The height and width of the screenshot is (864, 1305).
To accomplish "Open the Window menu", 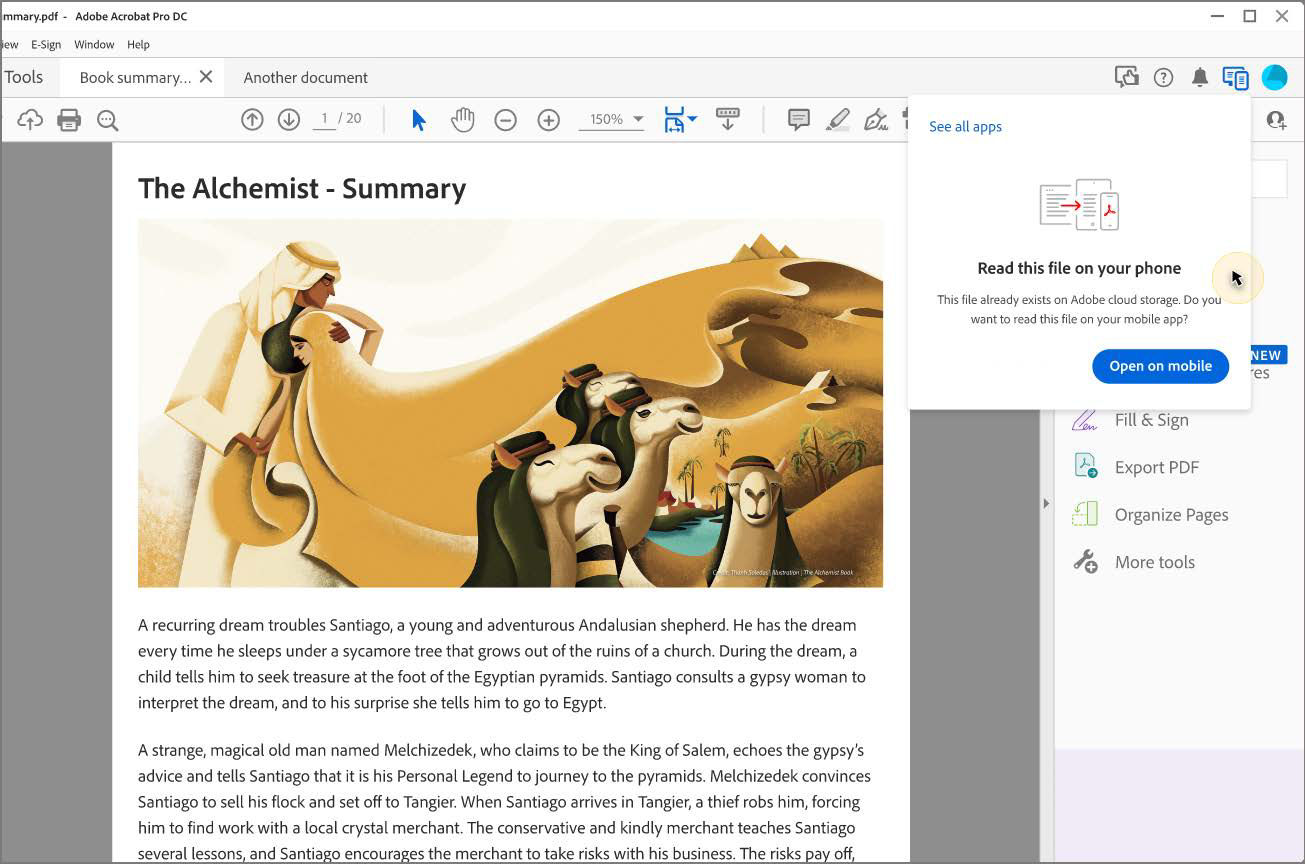I will click(94, 45).
